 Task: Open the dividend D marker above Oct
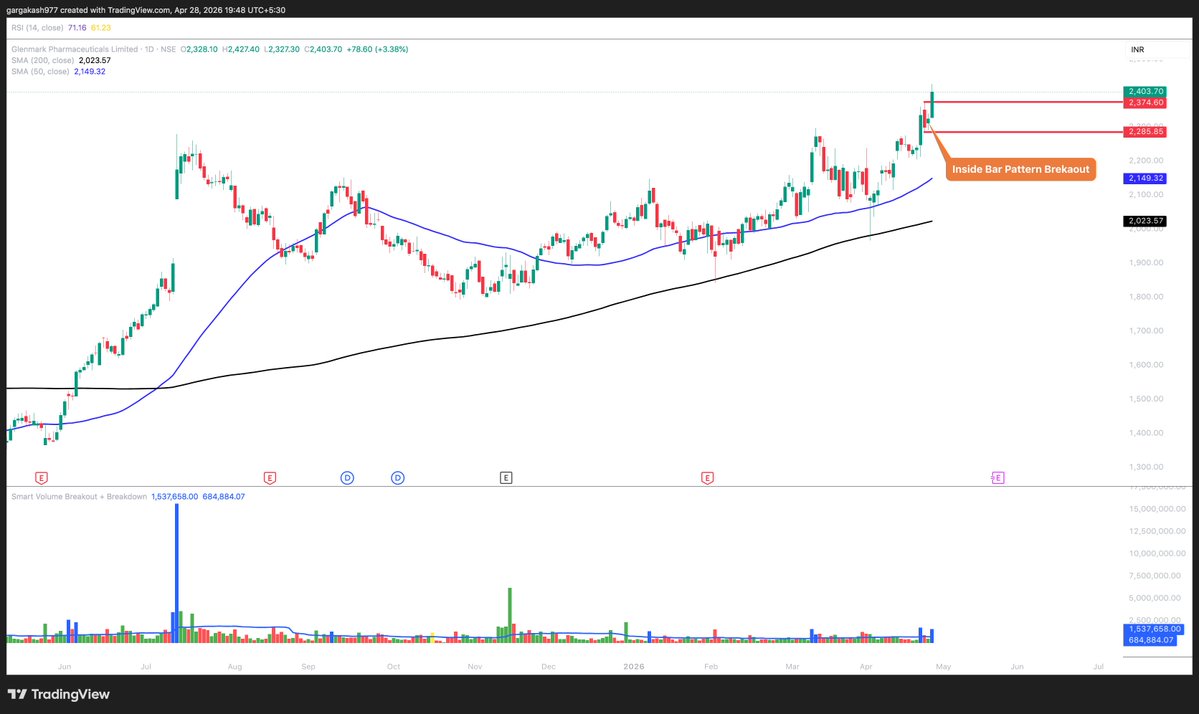point(398,478)
